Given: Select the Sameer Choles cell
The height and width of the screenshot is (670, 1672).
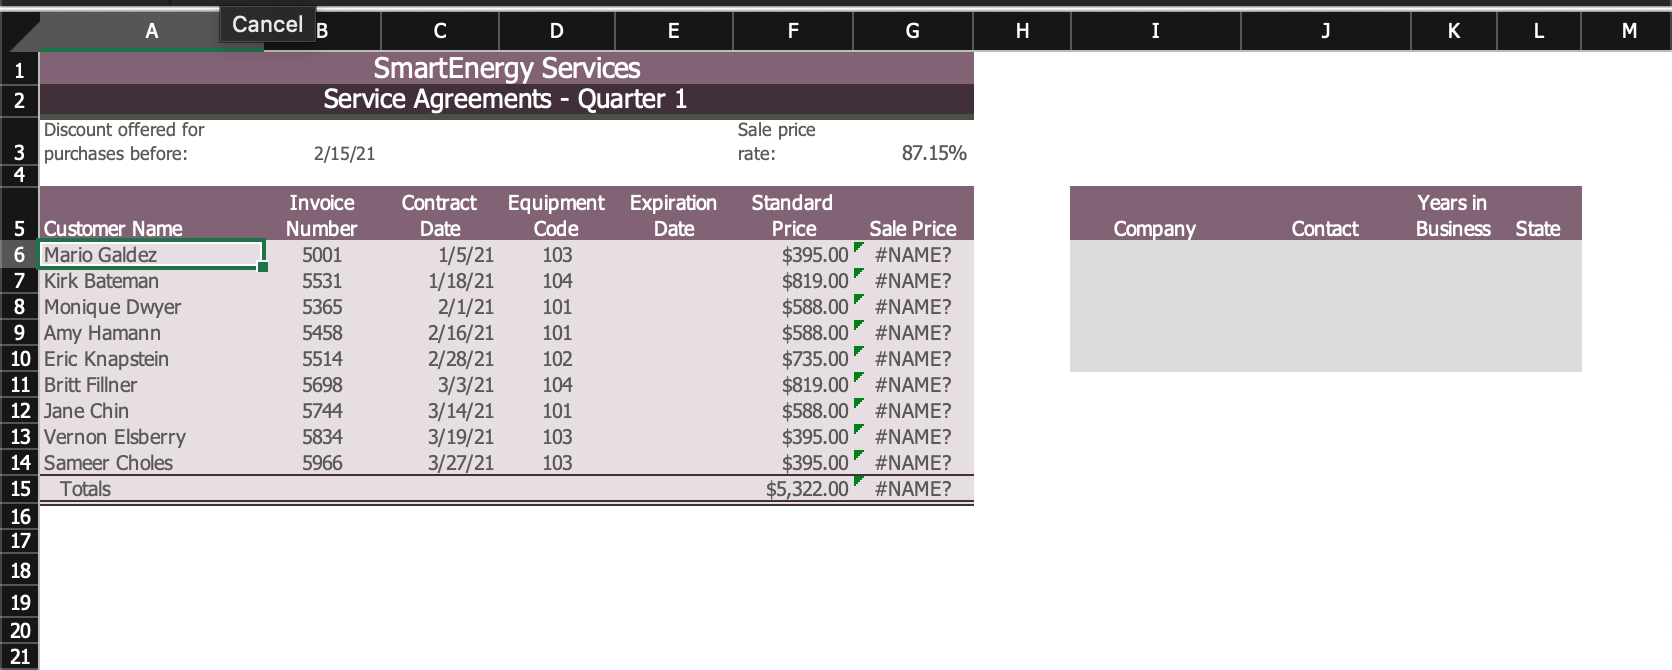Looking at the screenshot, I should click(x=152, y=463).
